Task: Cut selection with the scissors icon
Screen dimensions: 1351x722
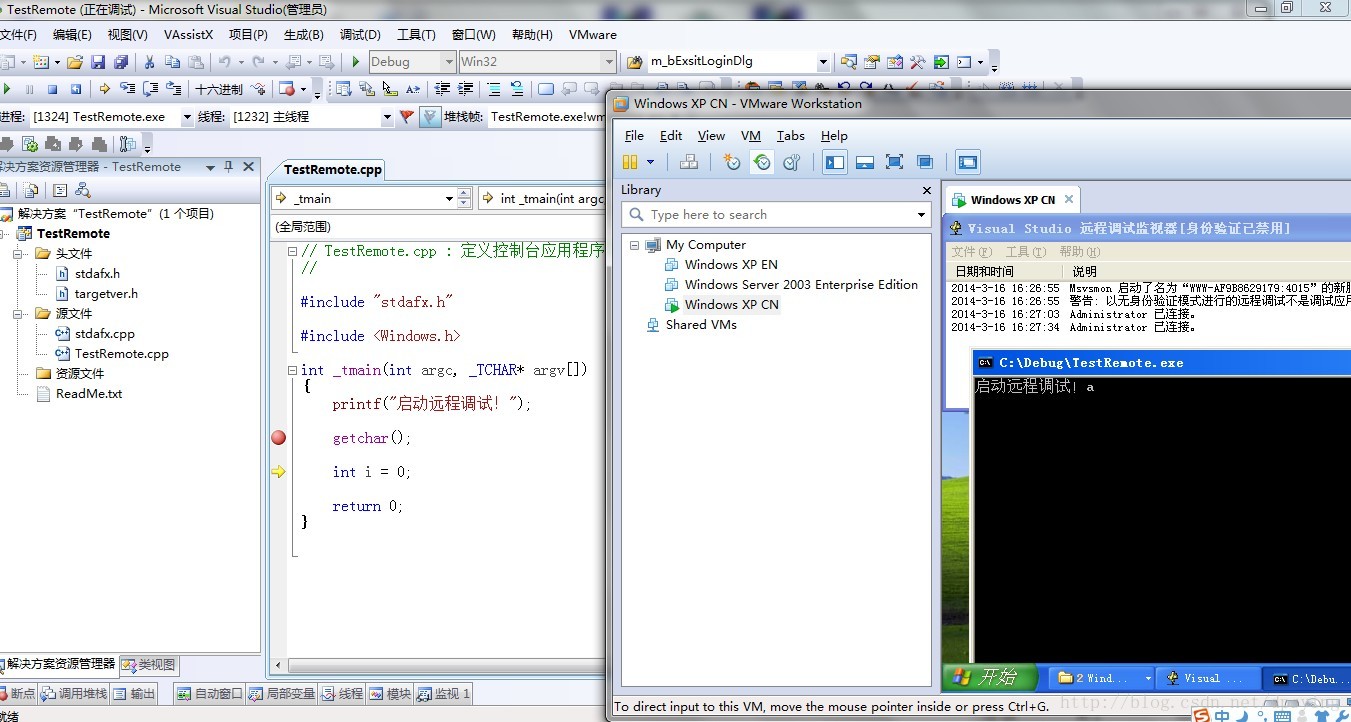Action: pyautogui.click(x=149, y=62)
